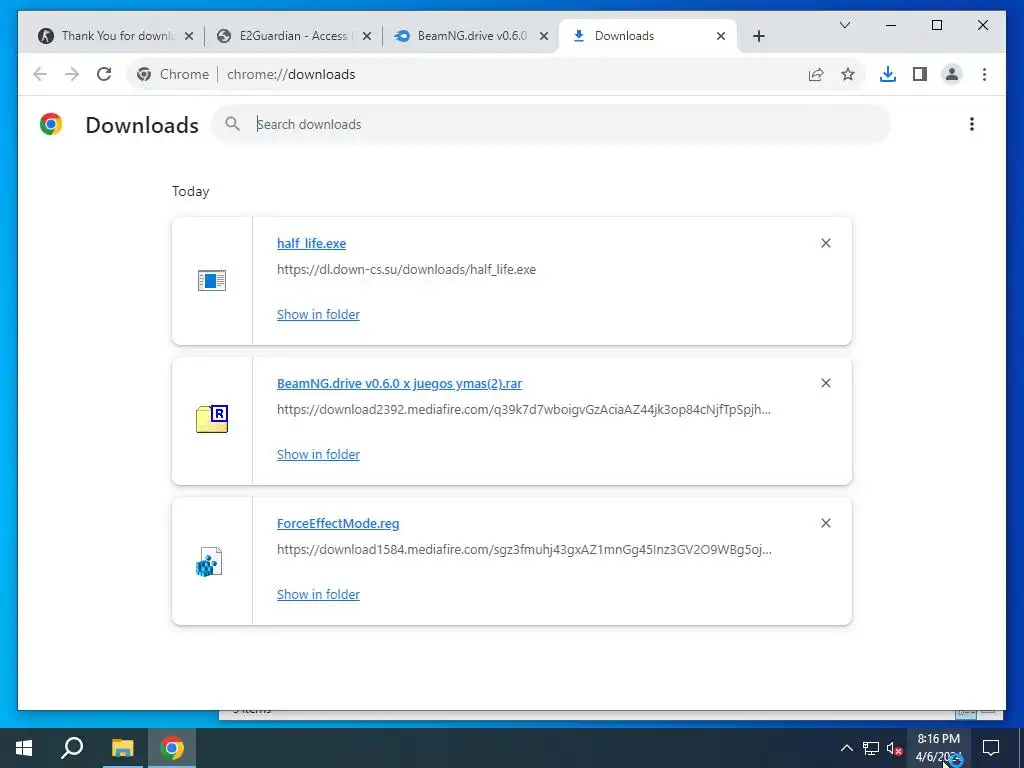Click the dl.down-cs.su source URL text

406,270
